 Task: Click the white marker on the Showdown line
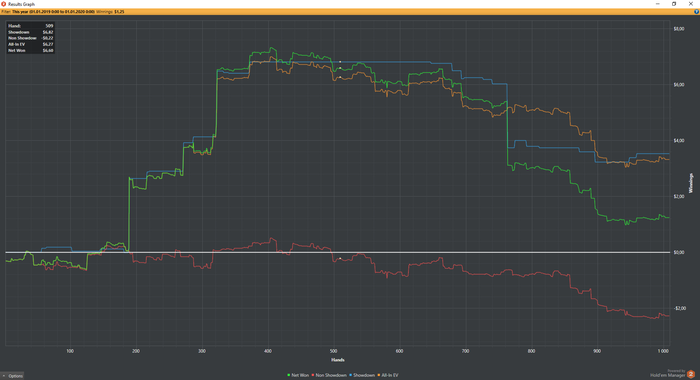click(340, 62)
